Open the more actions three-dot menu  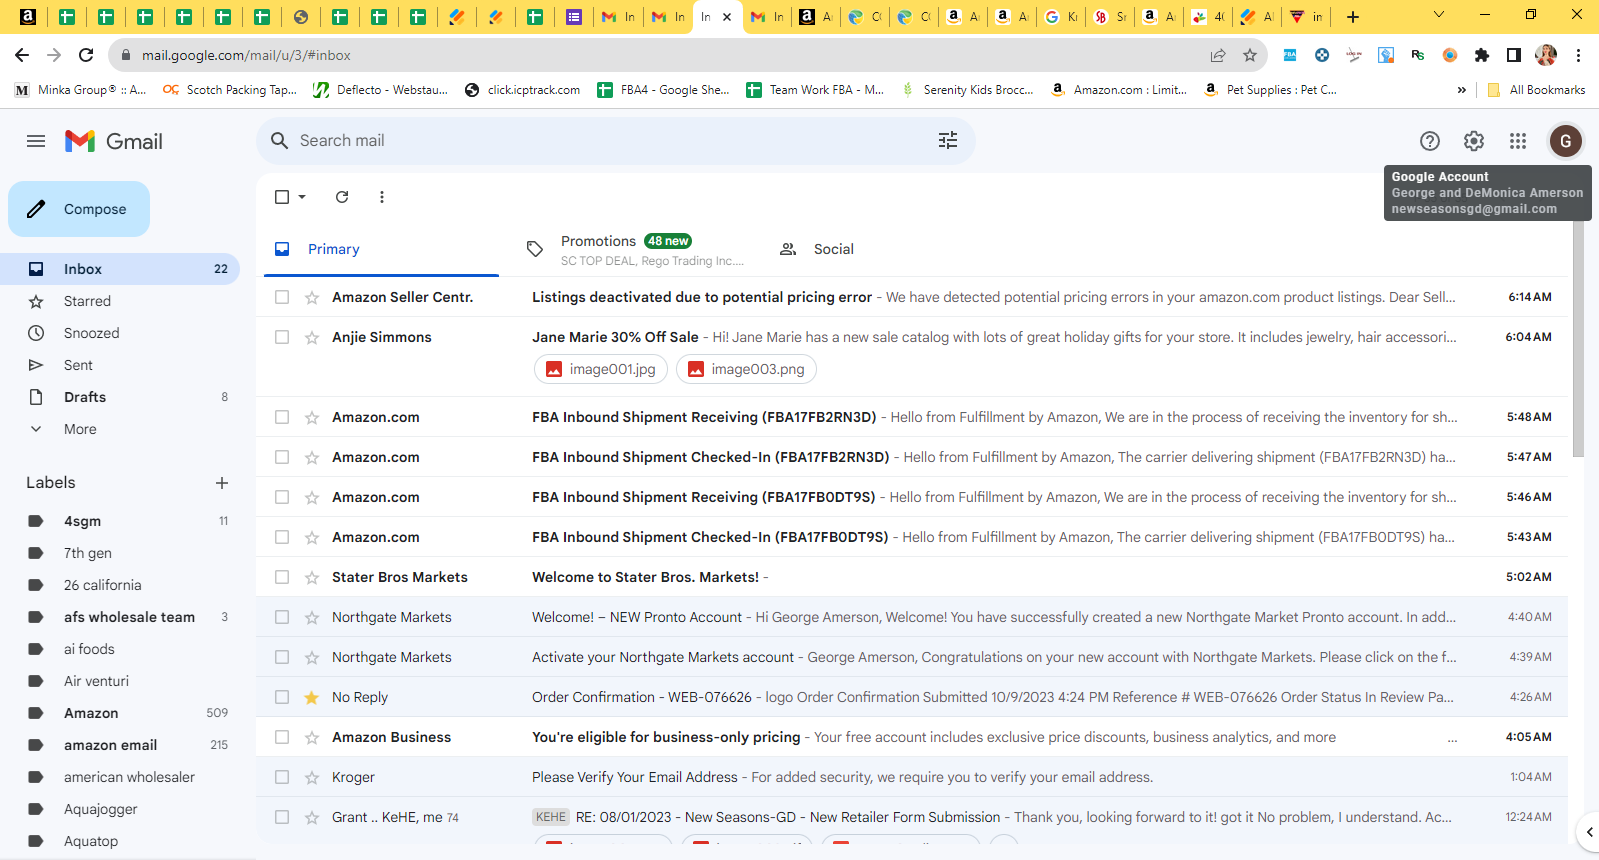(382, 197)
